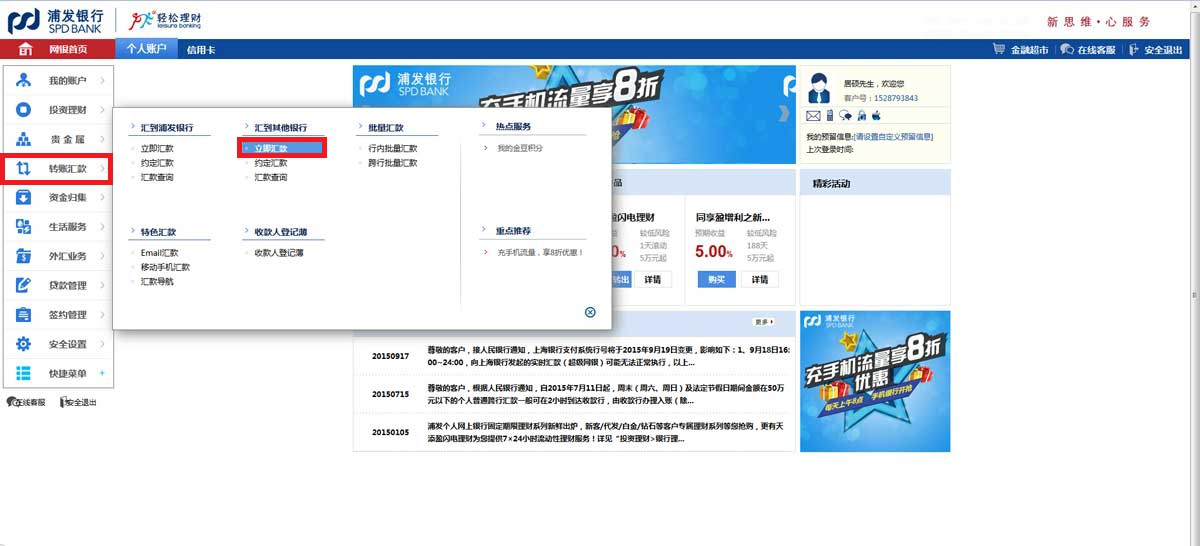Click the apple icon in user panel
The height and width of the screenshot is (546, 1200).
point(876,116)
